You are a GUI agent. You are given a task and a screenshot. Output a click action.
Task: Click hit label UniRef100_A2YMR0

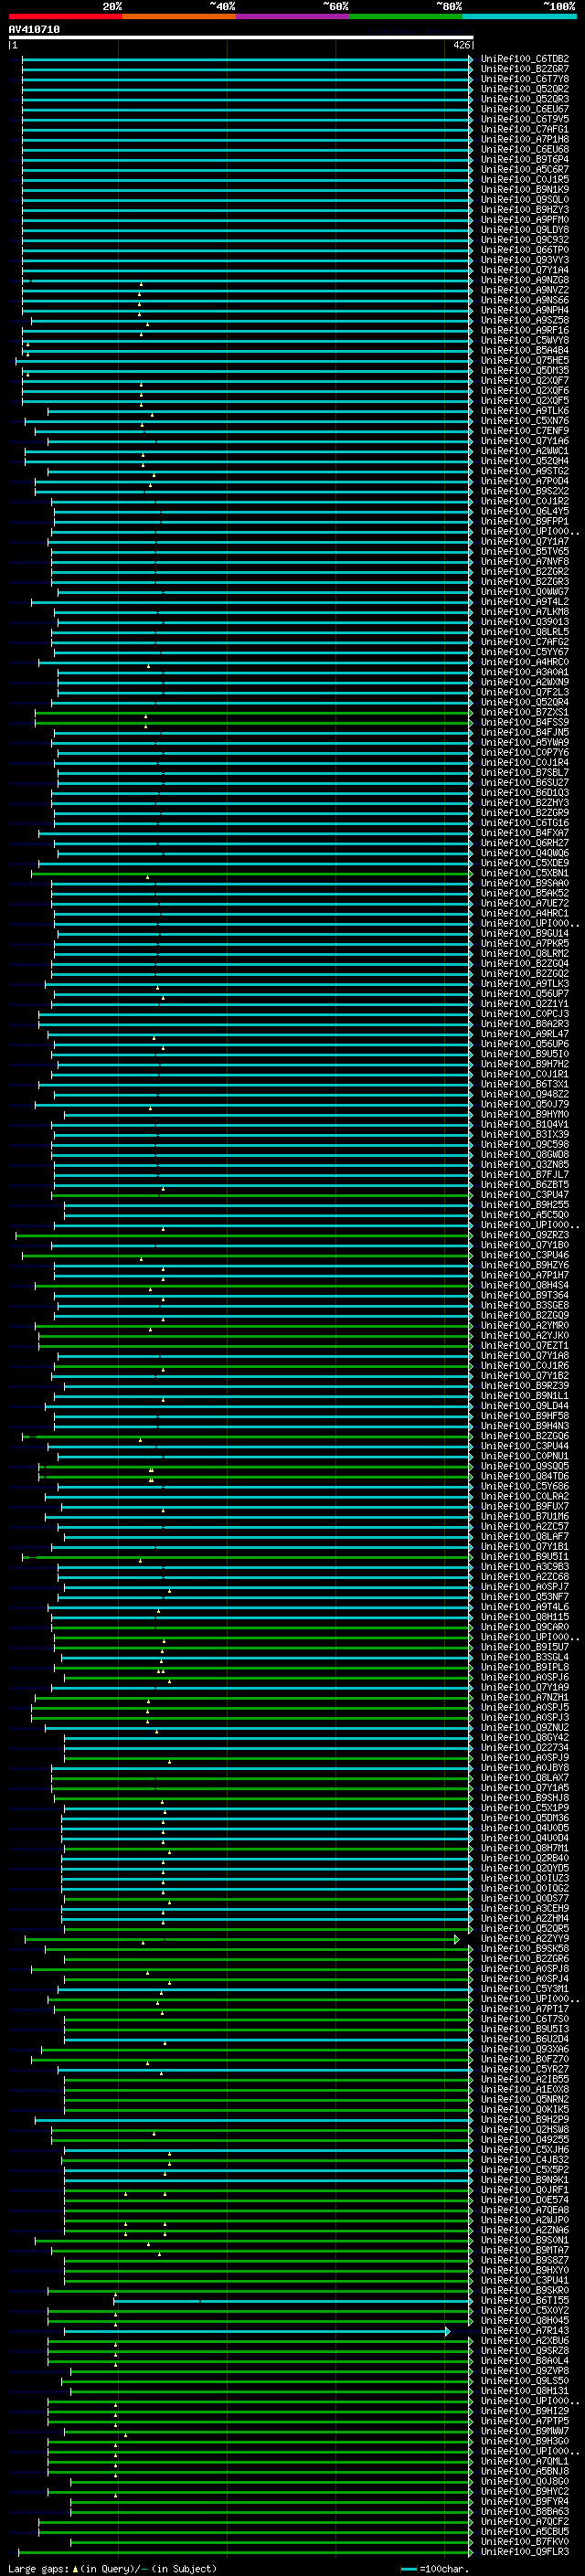[x=525, y=1326]
